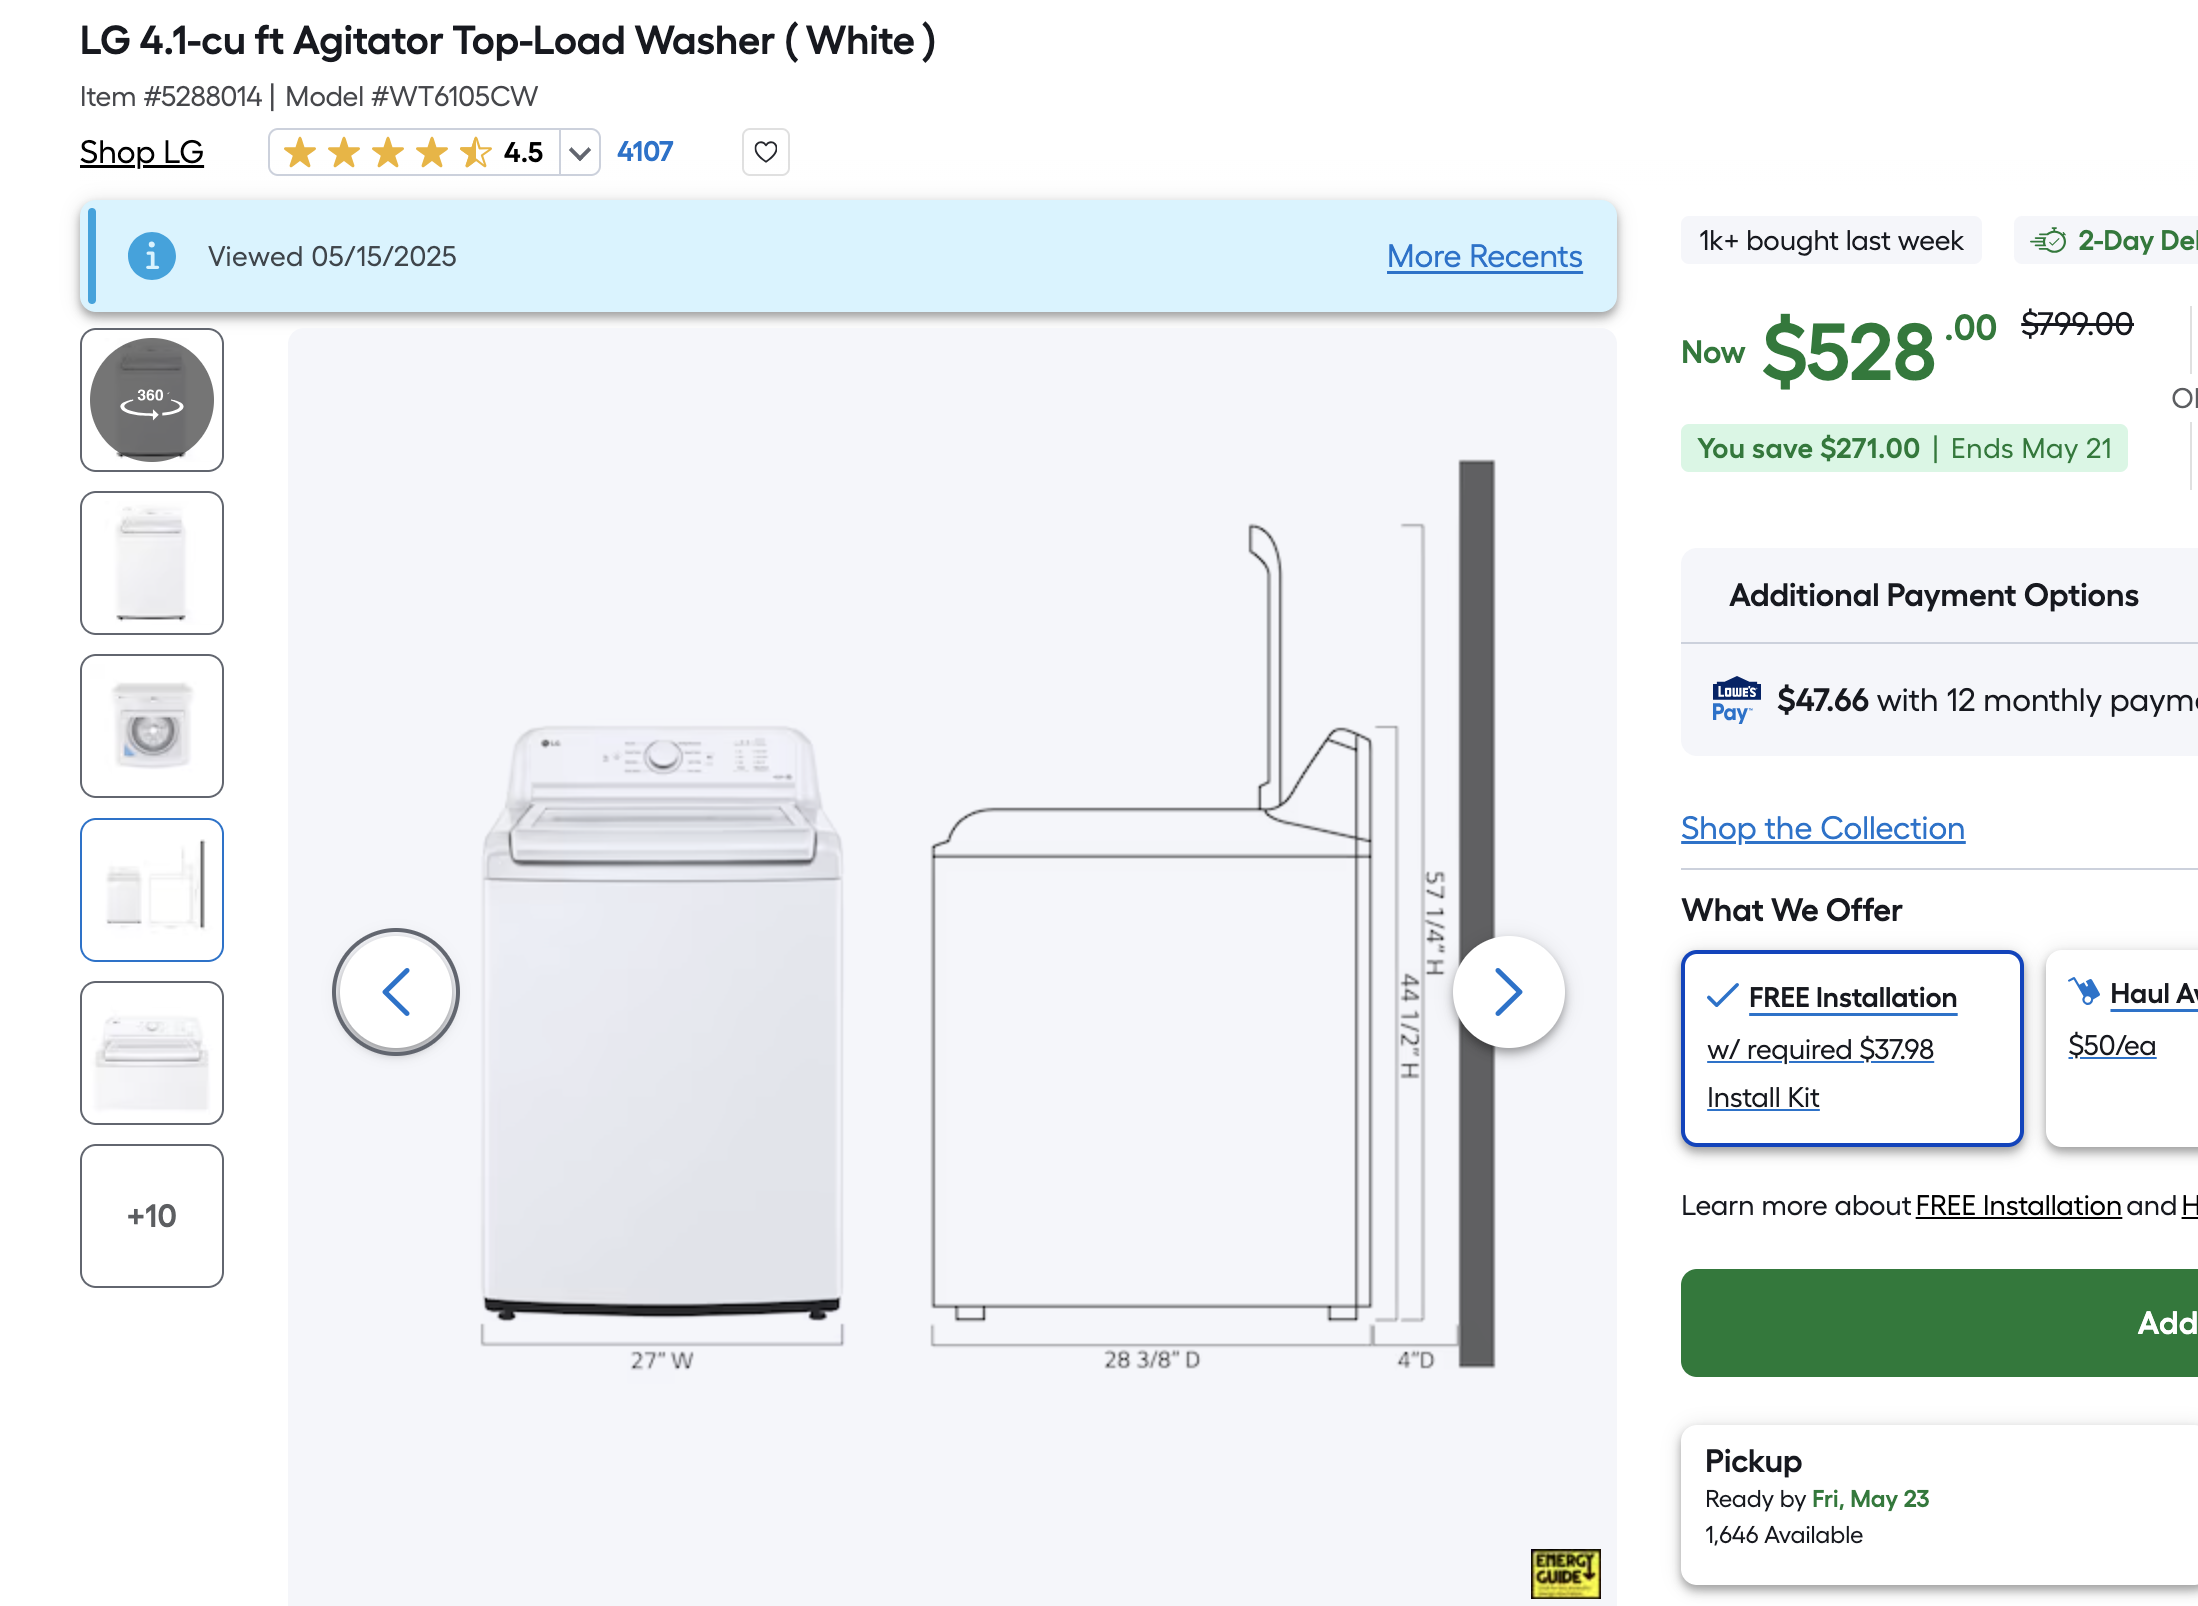Select the control panel close-up thumbnail
Viewport: 2198px width, 1606px height.
(x=152, y=1053)
